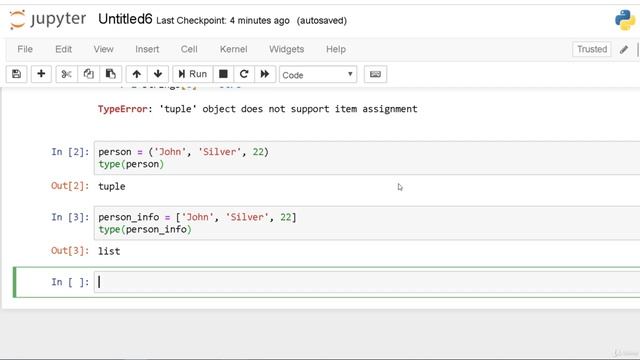Open the command palette keyboard icon
640x360 pixels.
point(375,74)
